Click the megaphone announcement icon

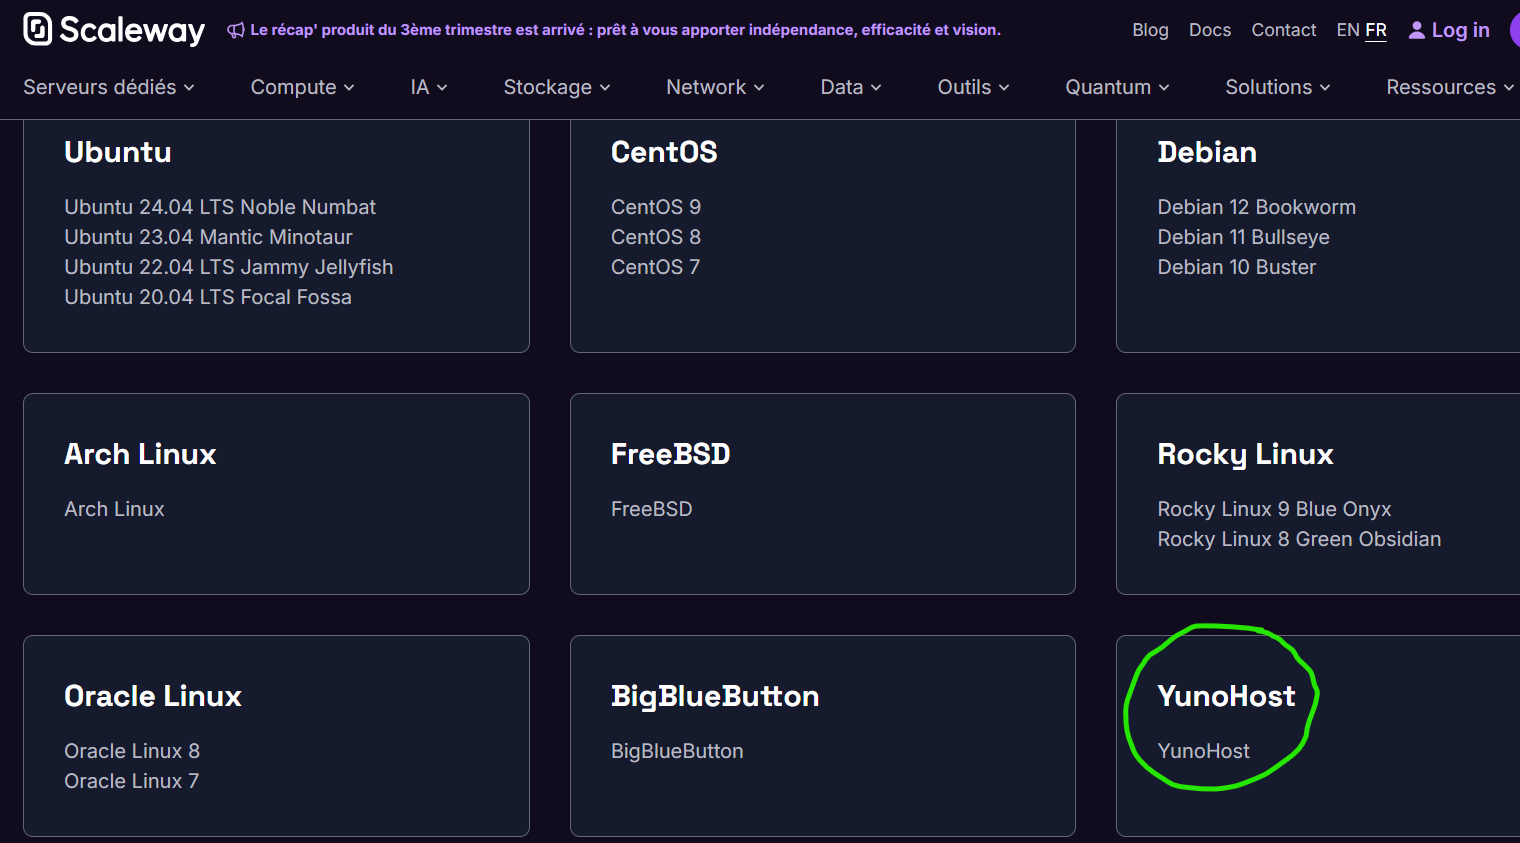tap(234, 29)
